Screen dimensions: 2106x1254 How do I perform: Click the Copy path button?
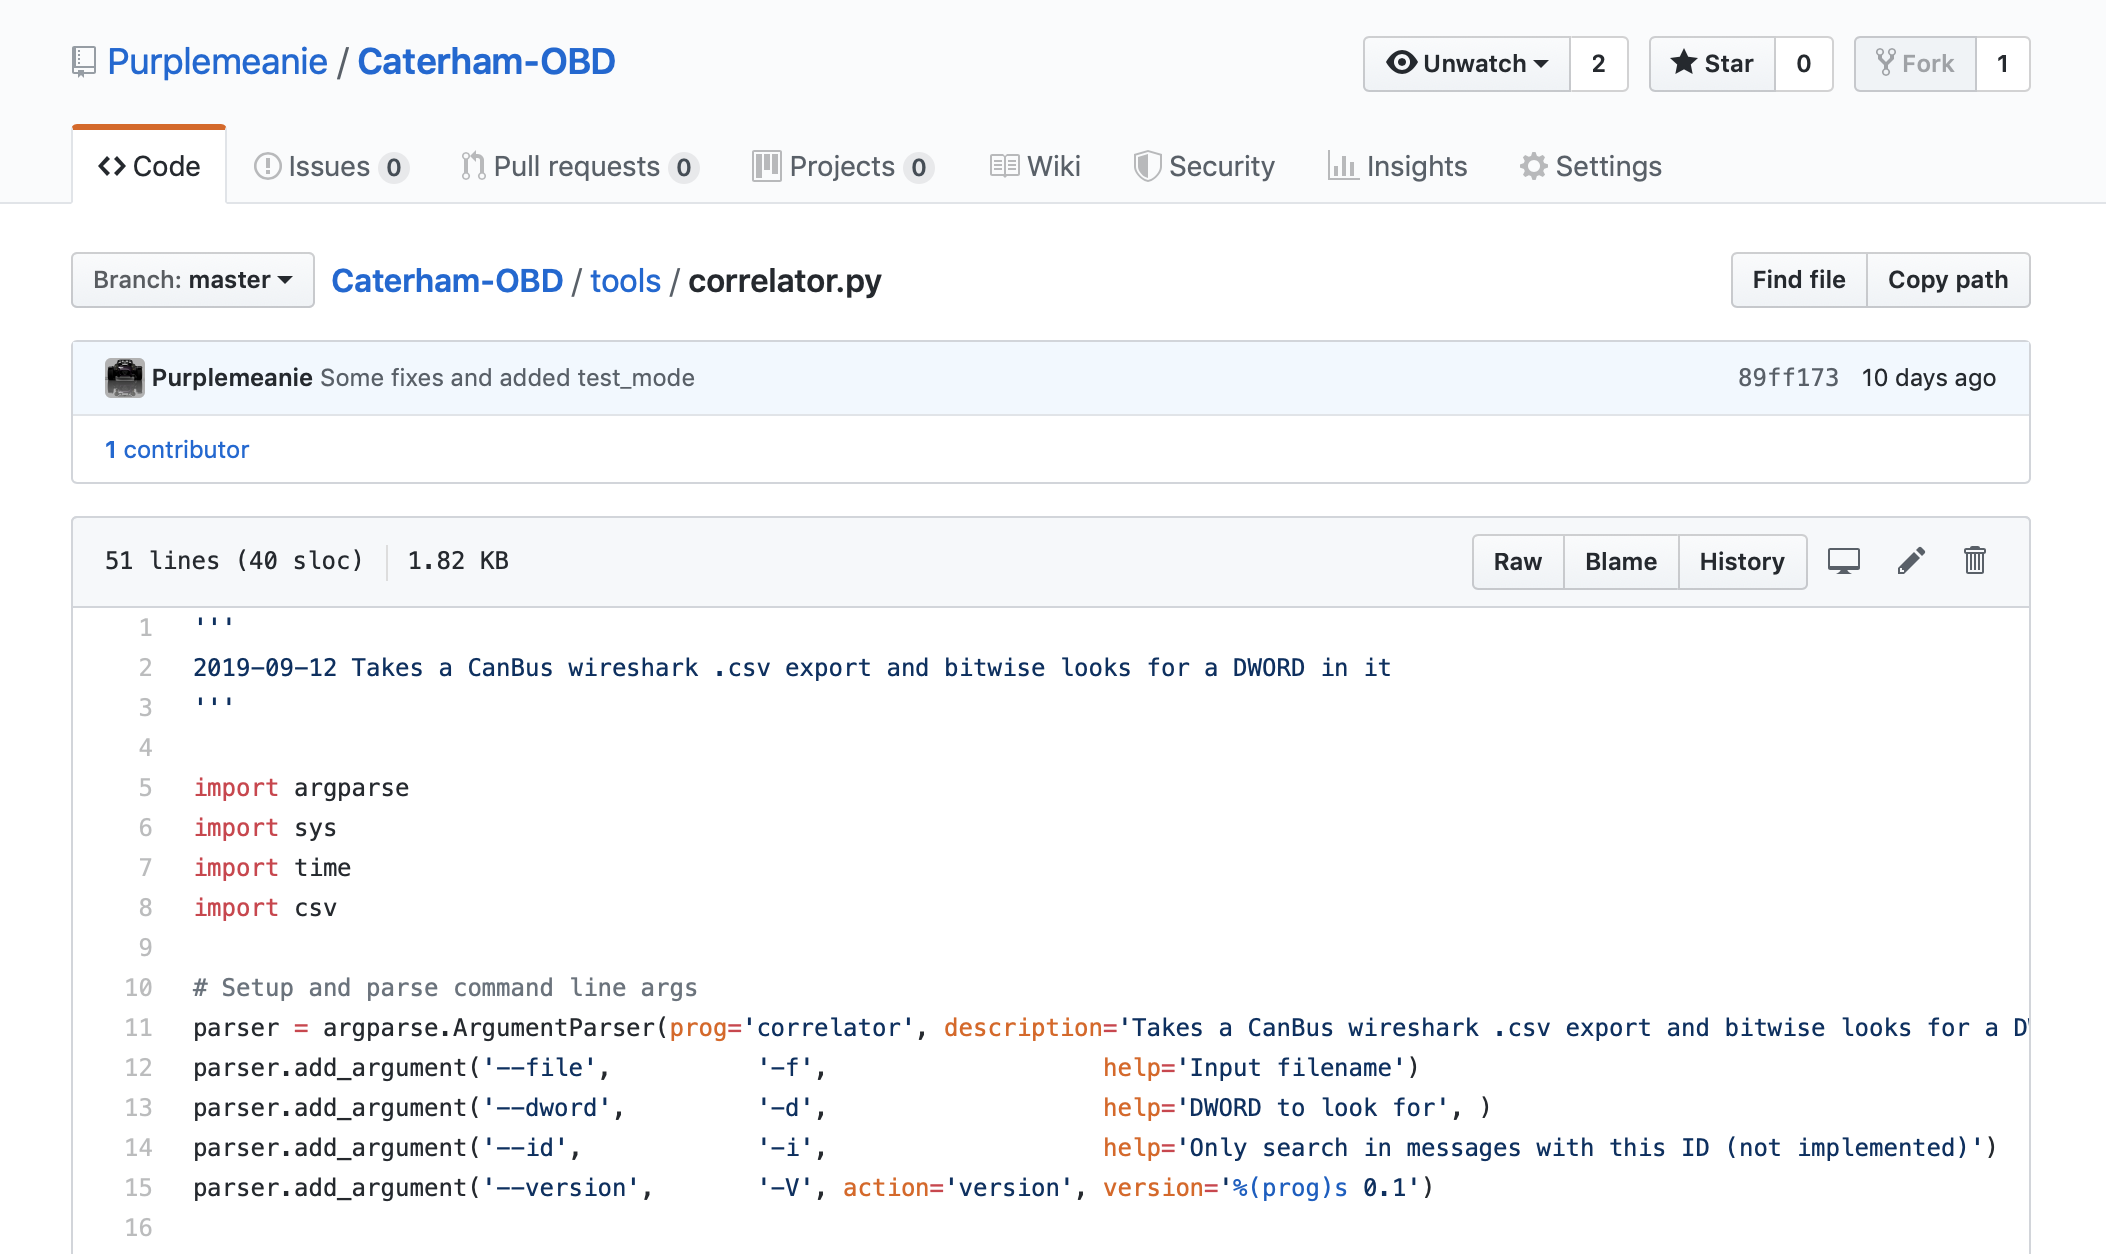pyautogui.click(x=1948, y=280)
